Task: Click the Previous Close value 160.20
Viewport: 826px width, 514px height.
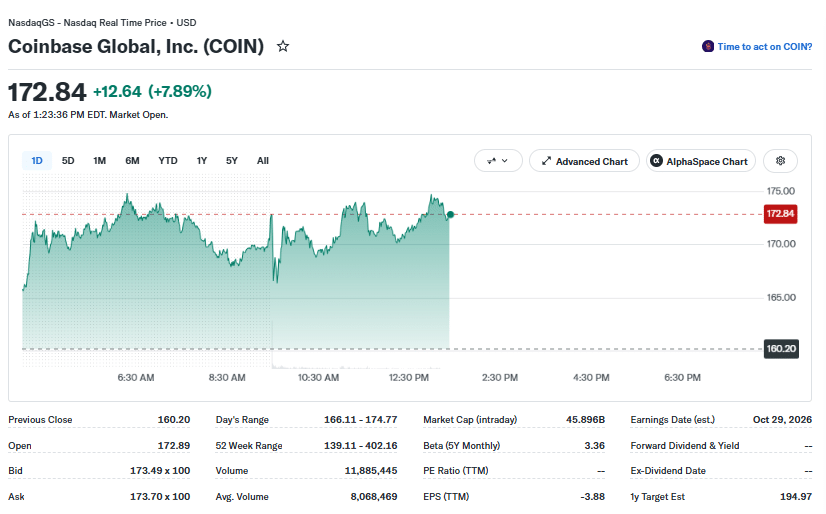Action: click(174, 420)
